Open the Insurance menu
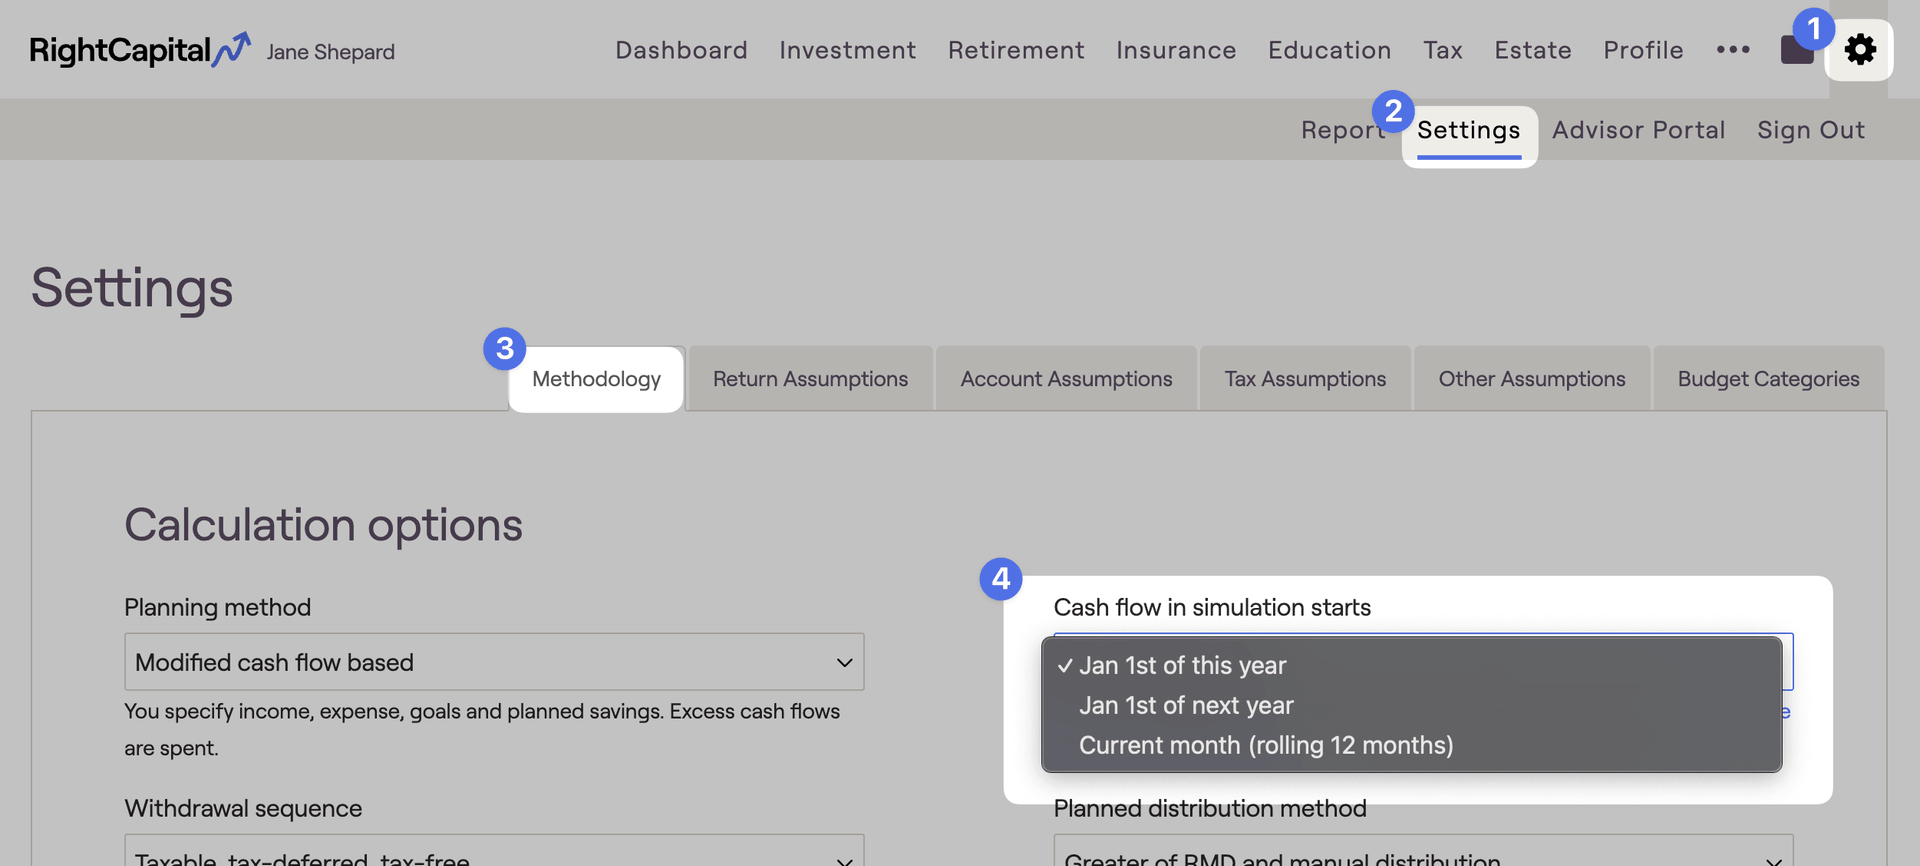 click(x=1176, y=50)
